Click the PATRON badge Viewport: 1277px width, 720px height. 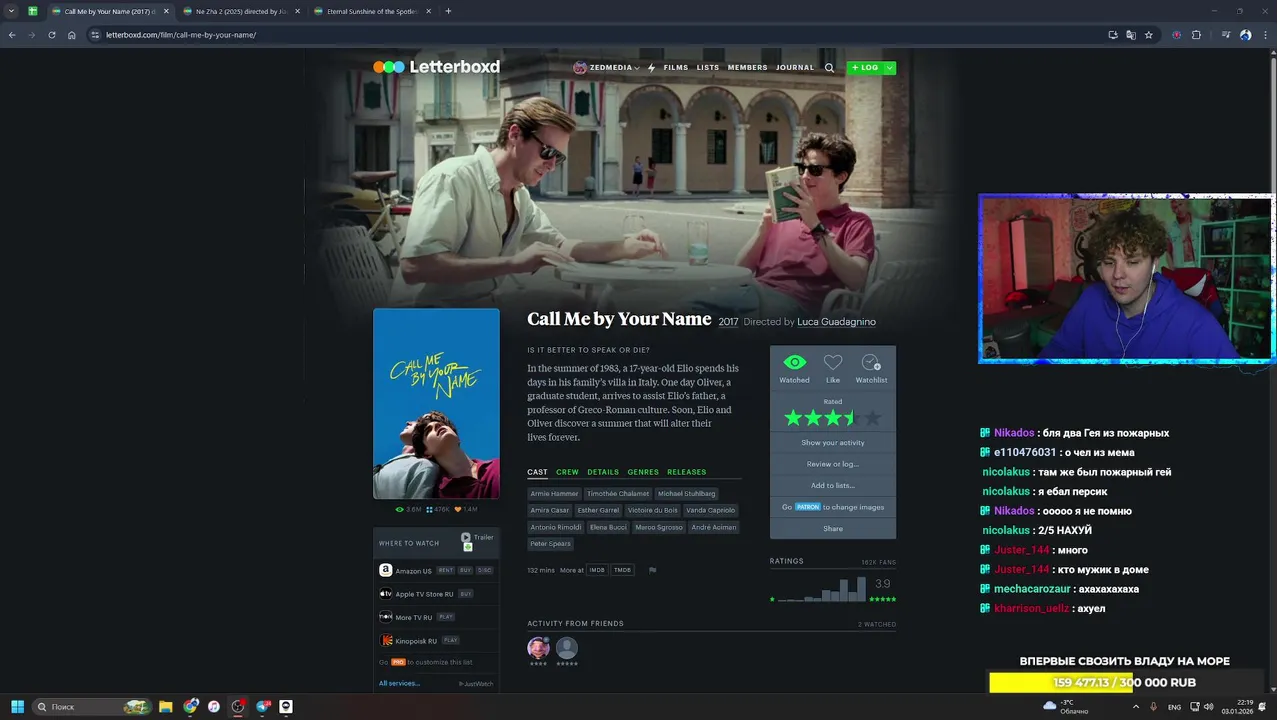coord(808,507)
